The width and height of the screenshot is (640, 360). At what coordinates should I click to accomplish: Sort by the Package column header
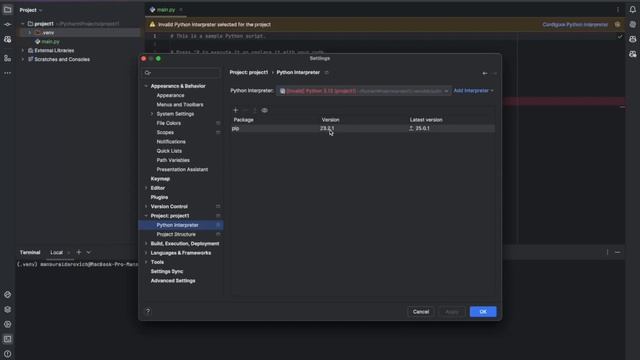243,120
